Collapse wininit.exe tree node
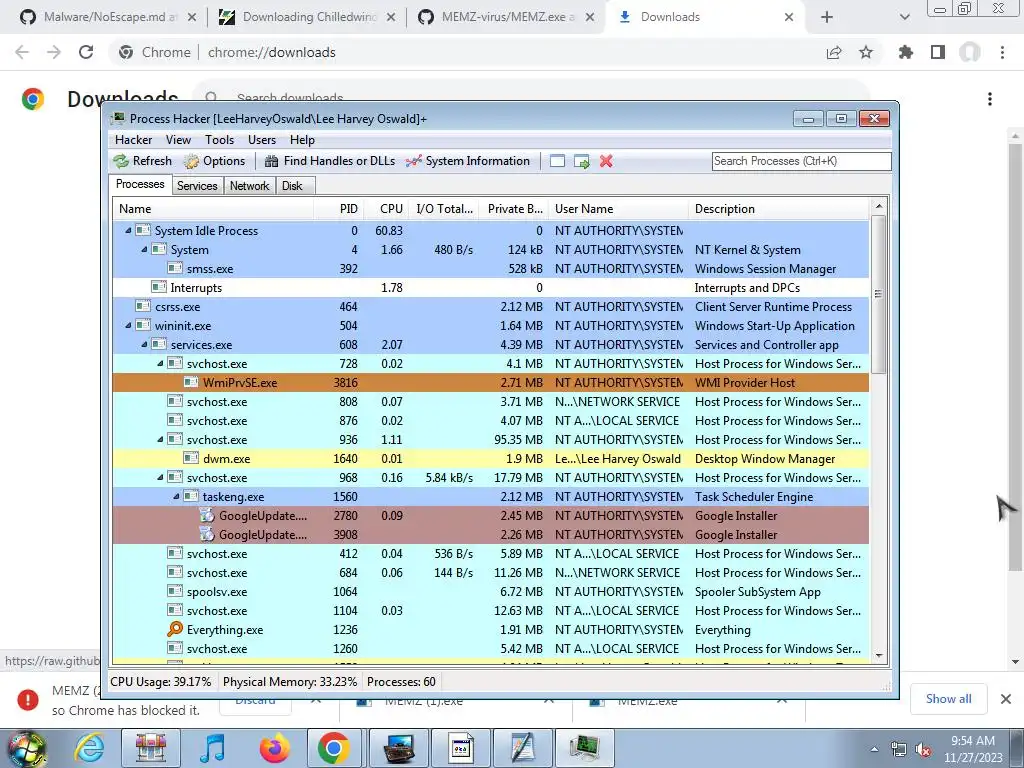This screenshot has width=1024, height=768. coord(128,325)
